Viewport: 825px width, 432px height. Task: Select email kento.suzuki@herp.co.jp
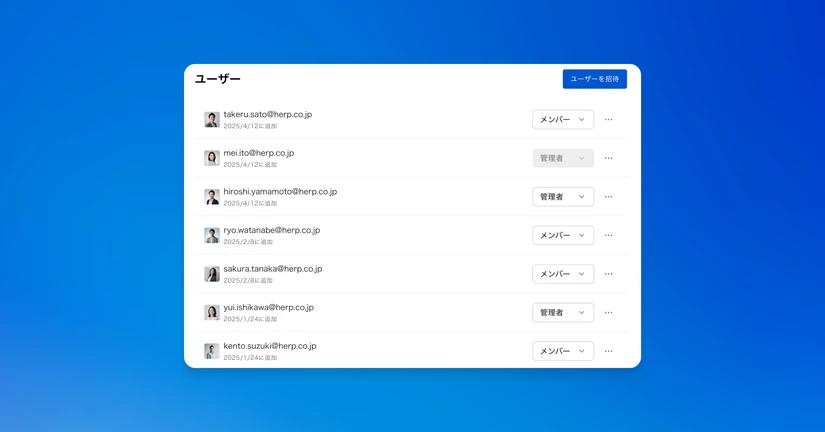coord(270,346)
